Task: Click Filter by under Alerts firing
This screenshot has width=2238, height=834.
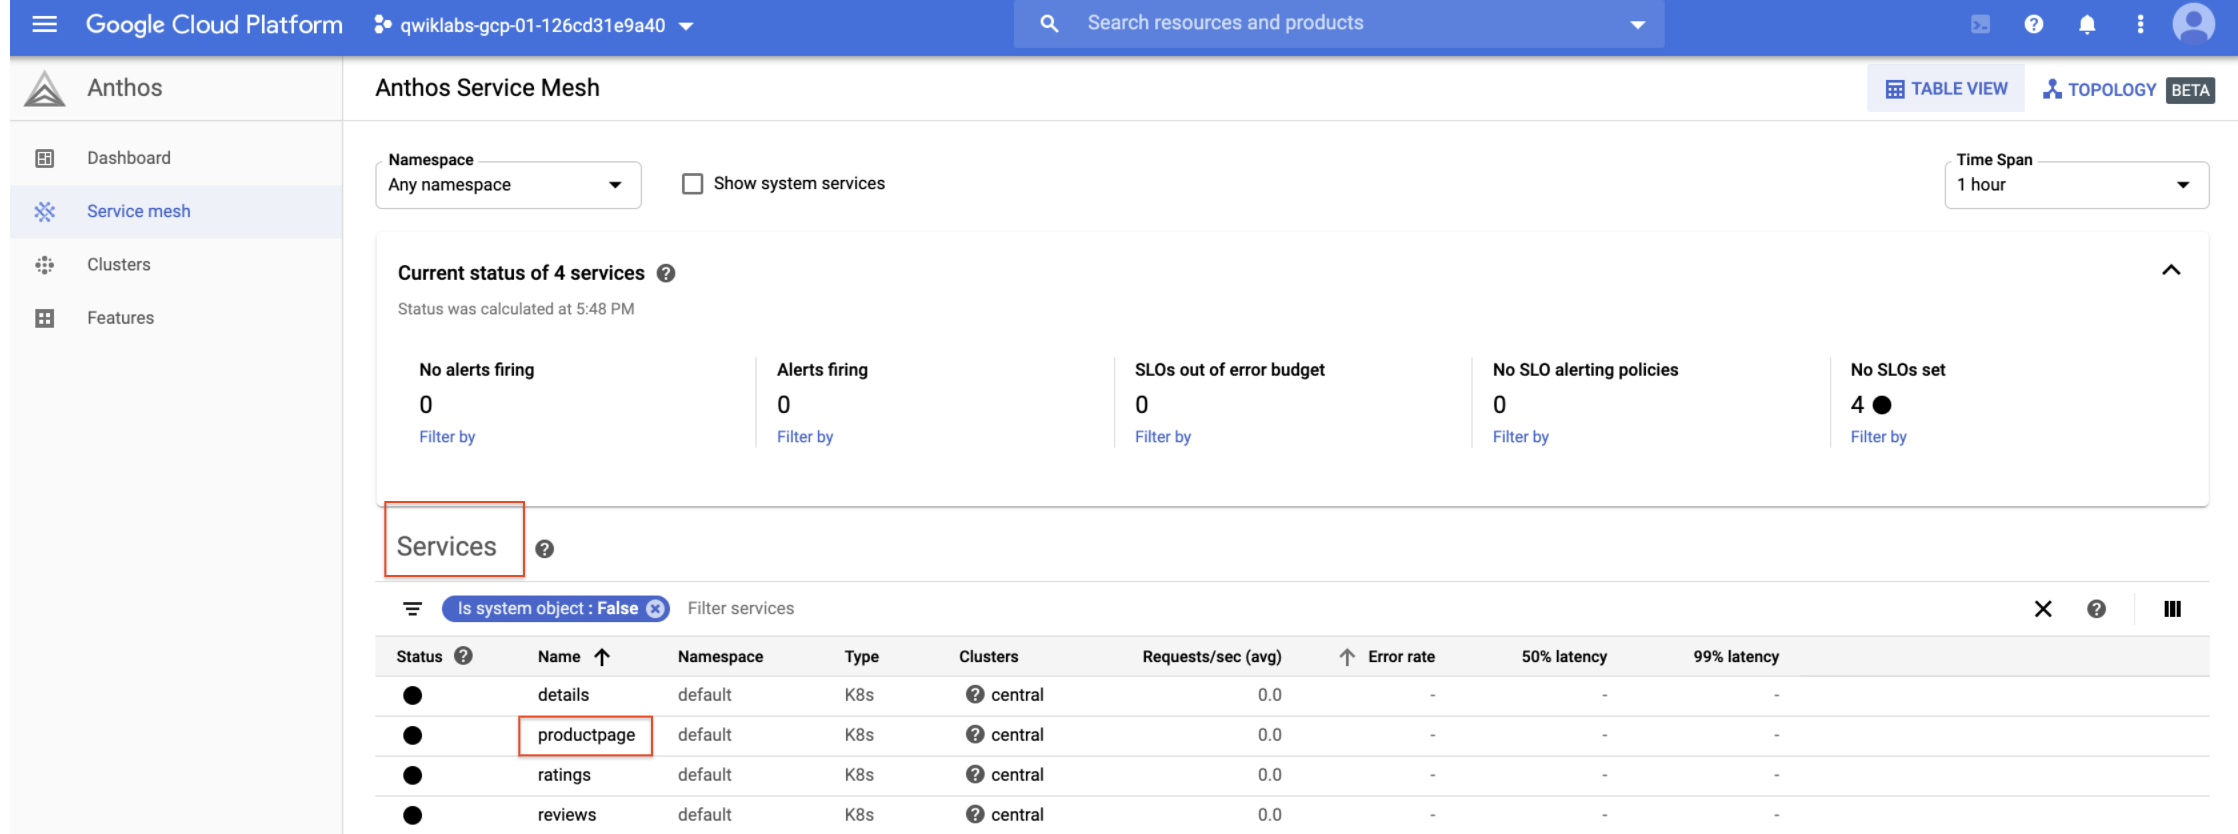Action: click(x=805, y=437)
